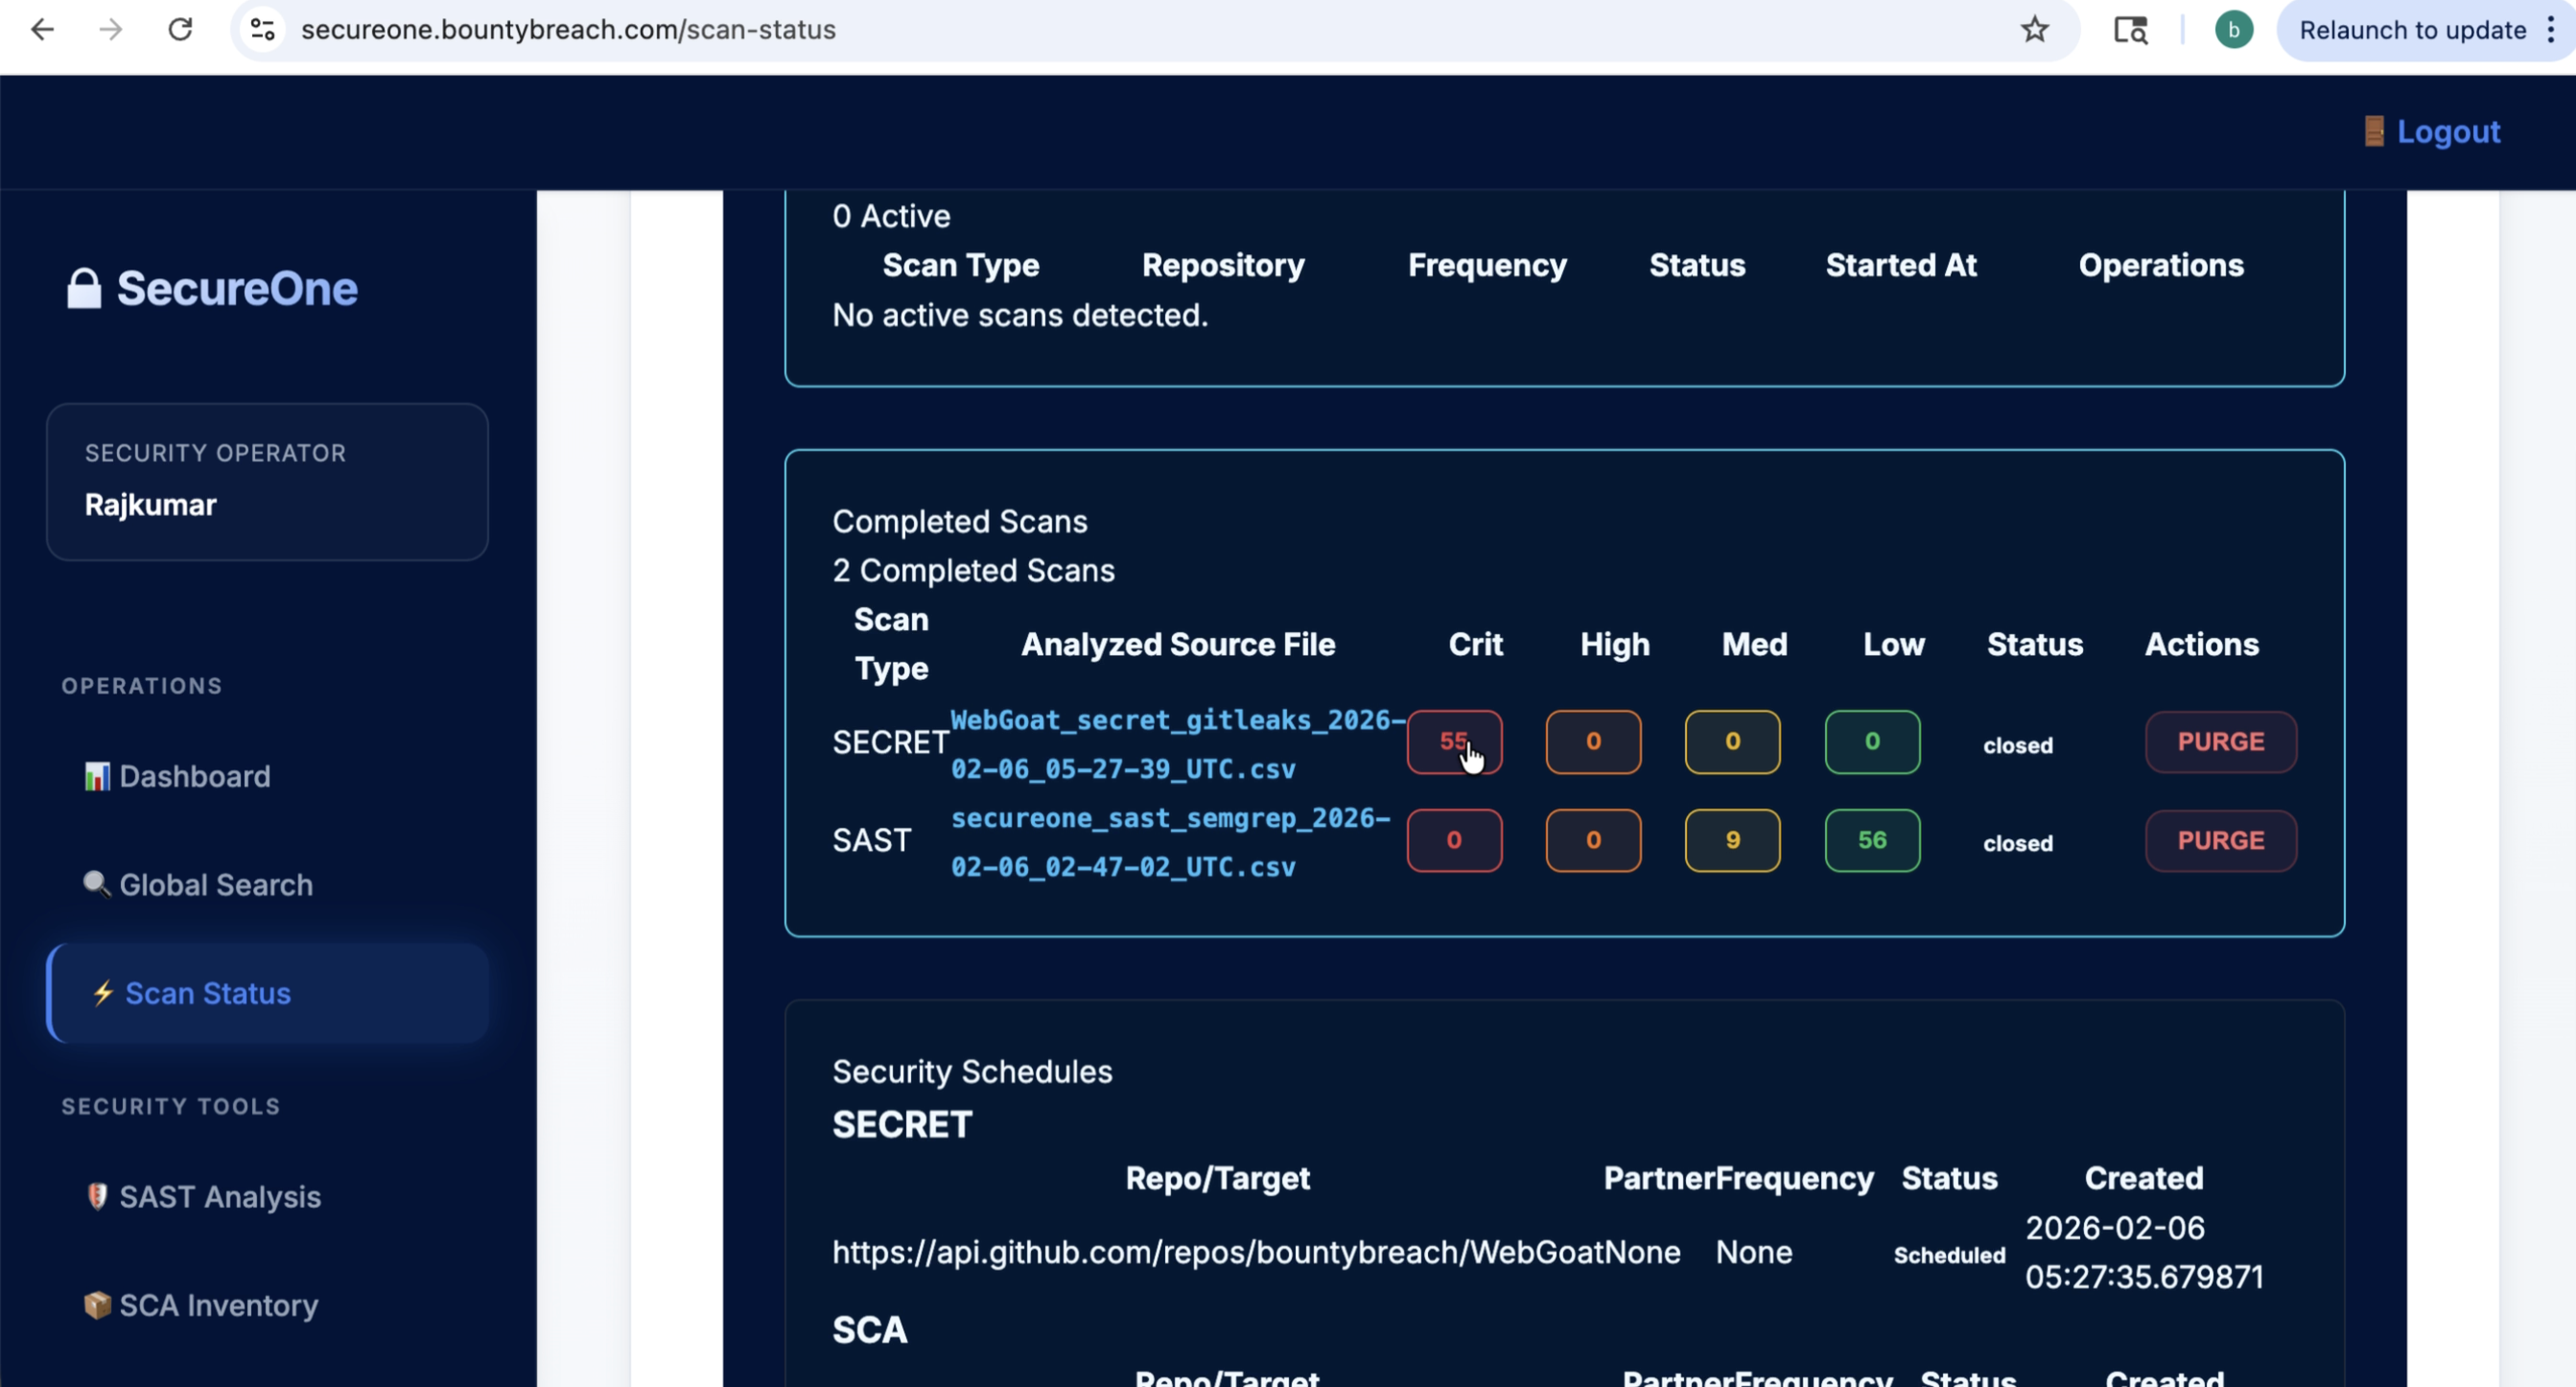This screenshot has height=1387, width=2576.
Task: Click the Crit count badge in SAST row
Action: pos(1454,840)
